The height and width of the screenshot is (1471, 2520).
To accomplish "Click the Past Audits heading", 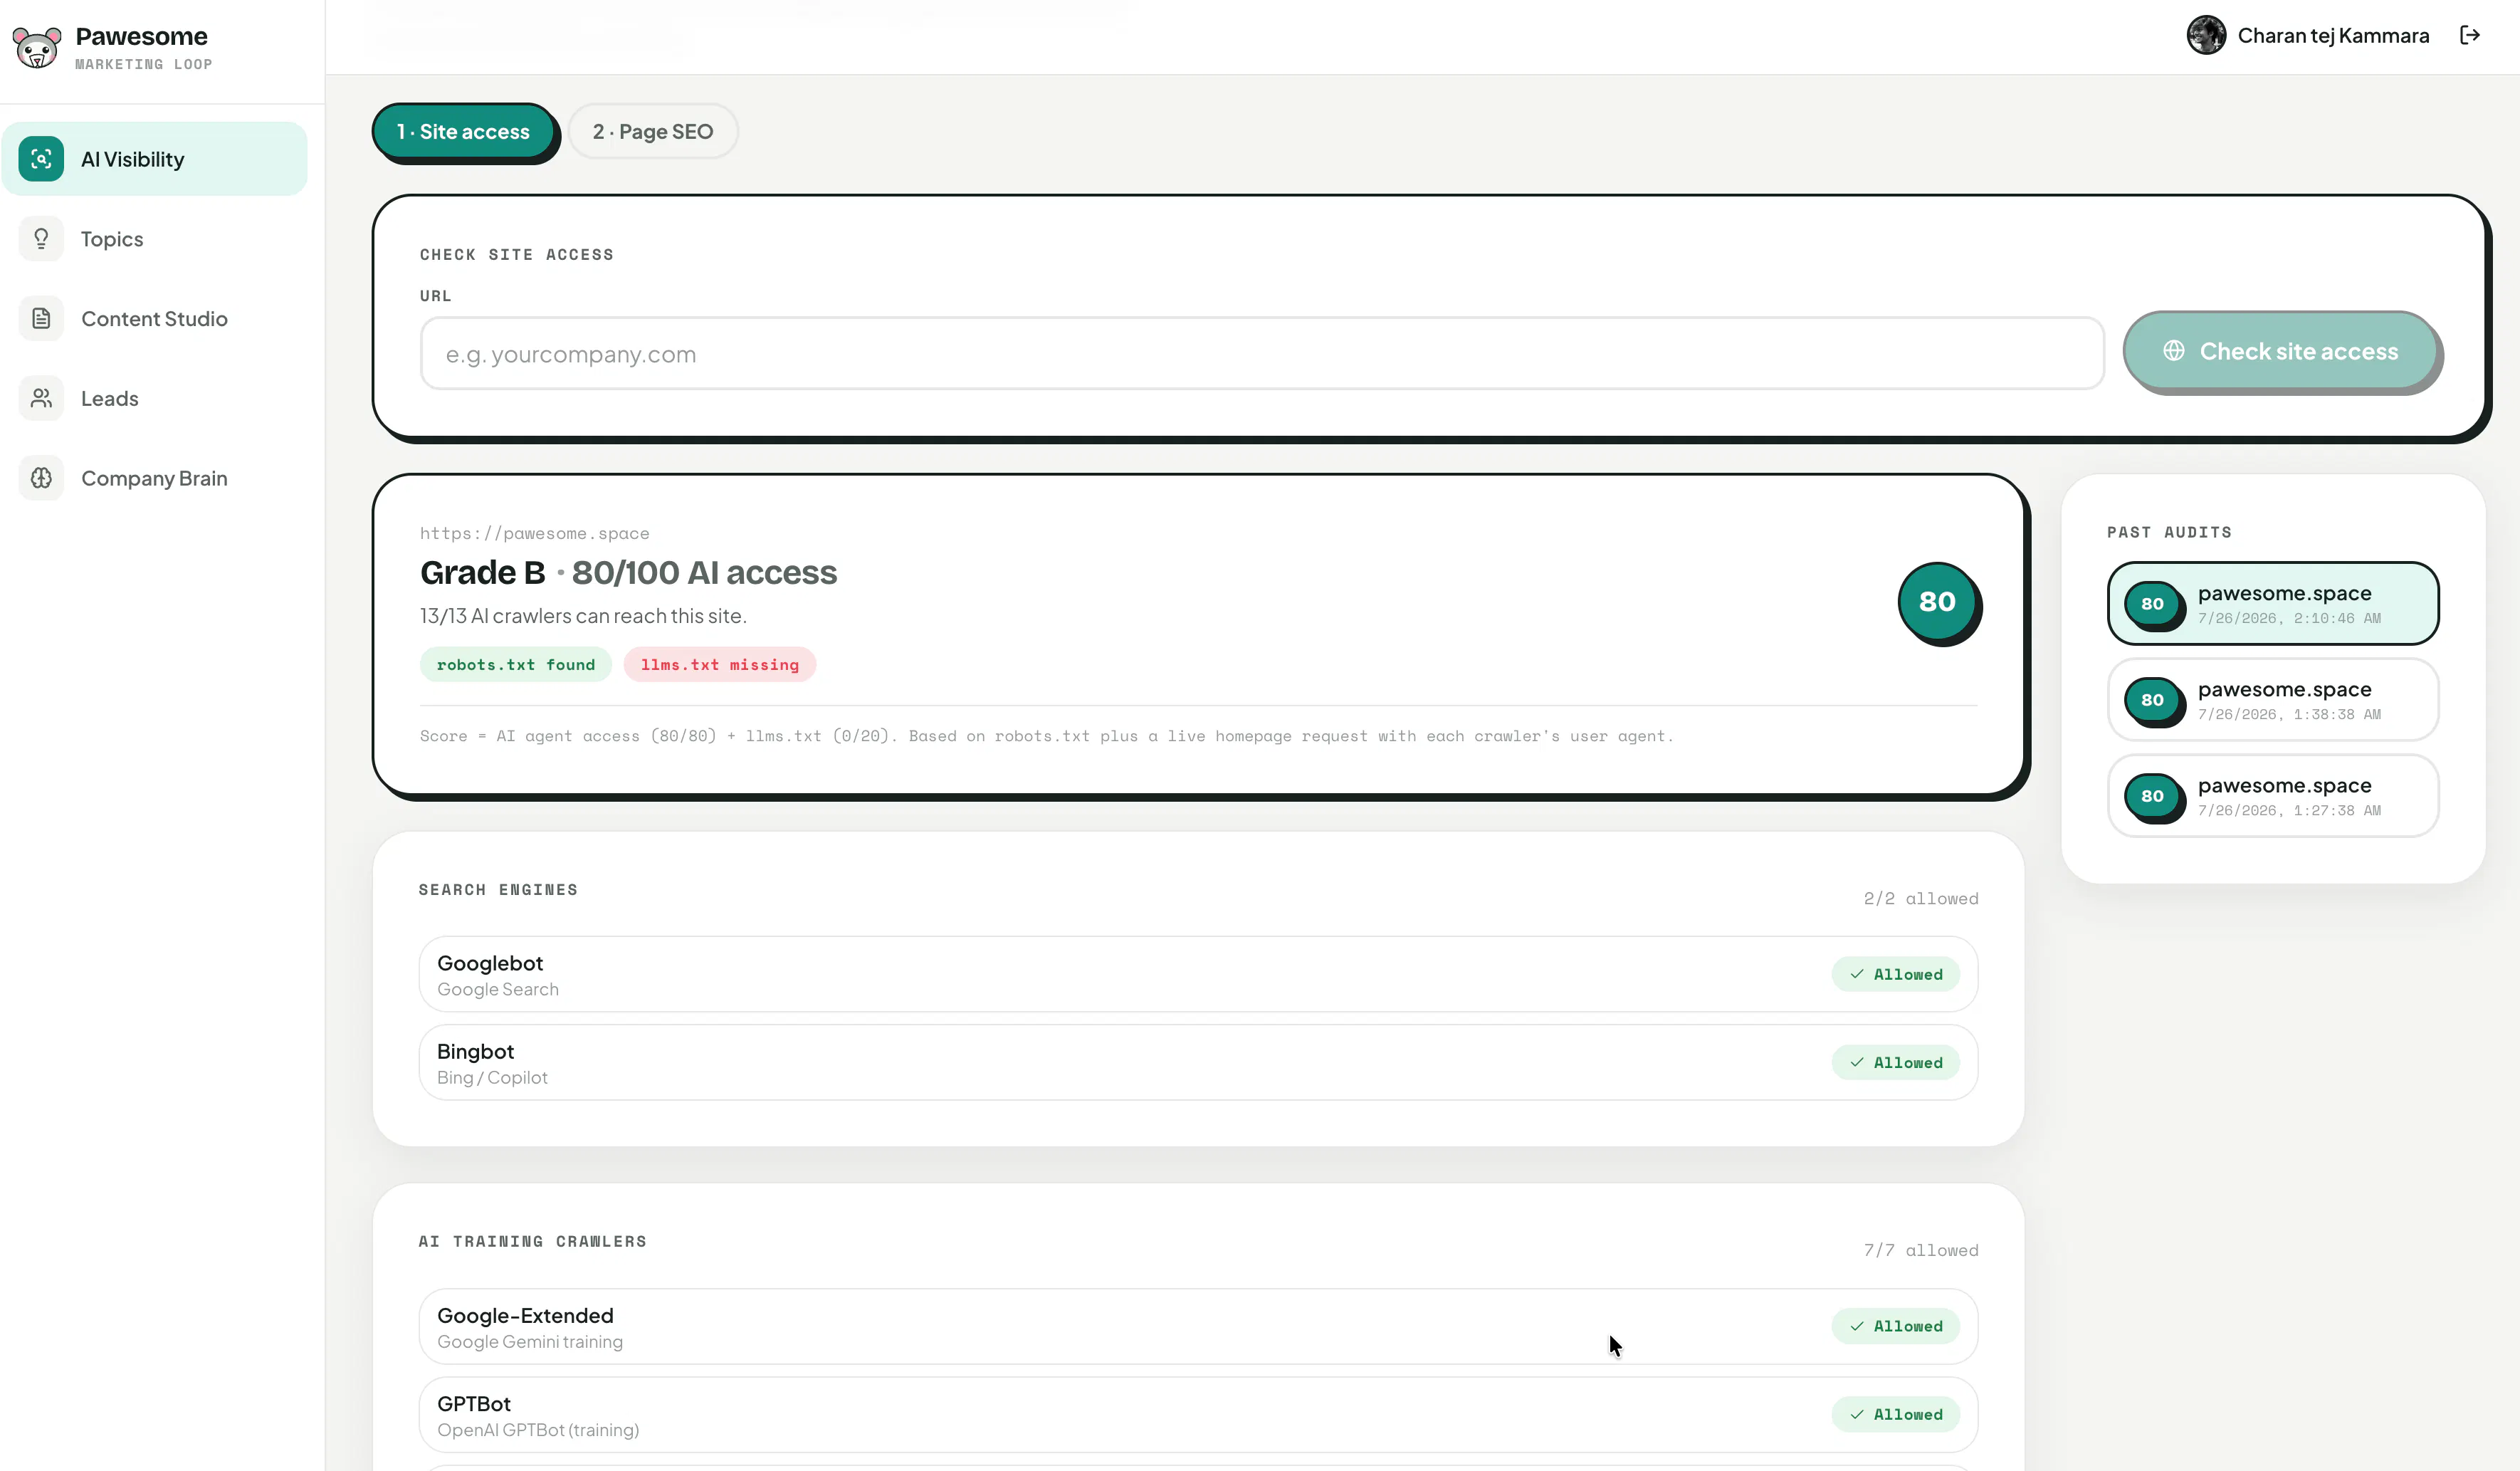I will click(2169, 533).
